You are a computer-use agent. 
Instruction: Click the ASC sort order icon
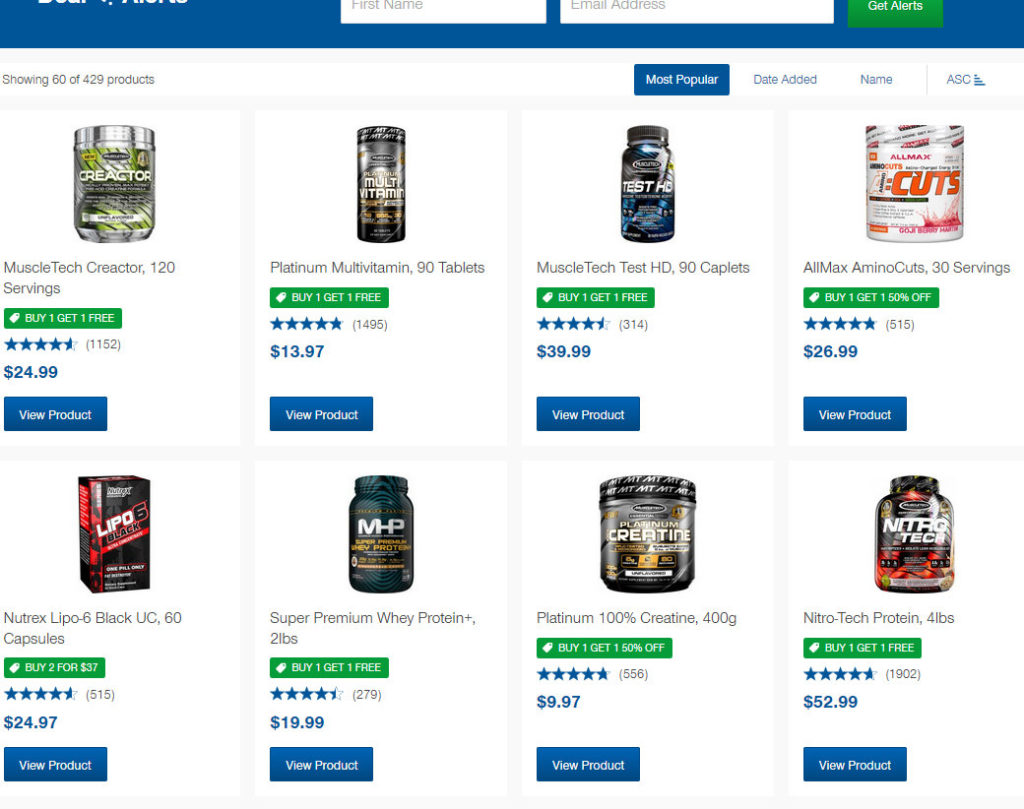point(979,80)
